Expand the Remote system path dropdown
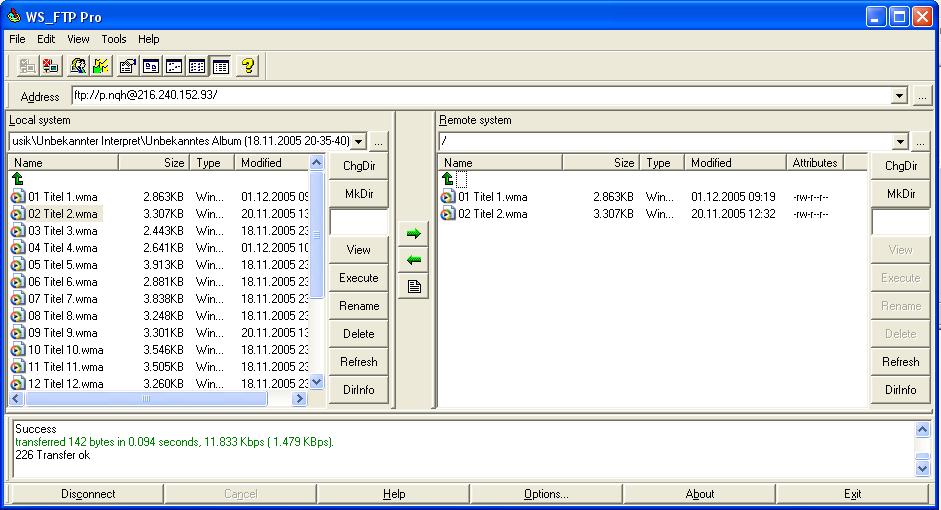The image size is (941, 510). coord(900,142)
